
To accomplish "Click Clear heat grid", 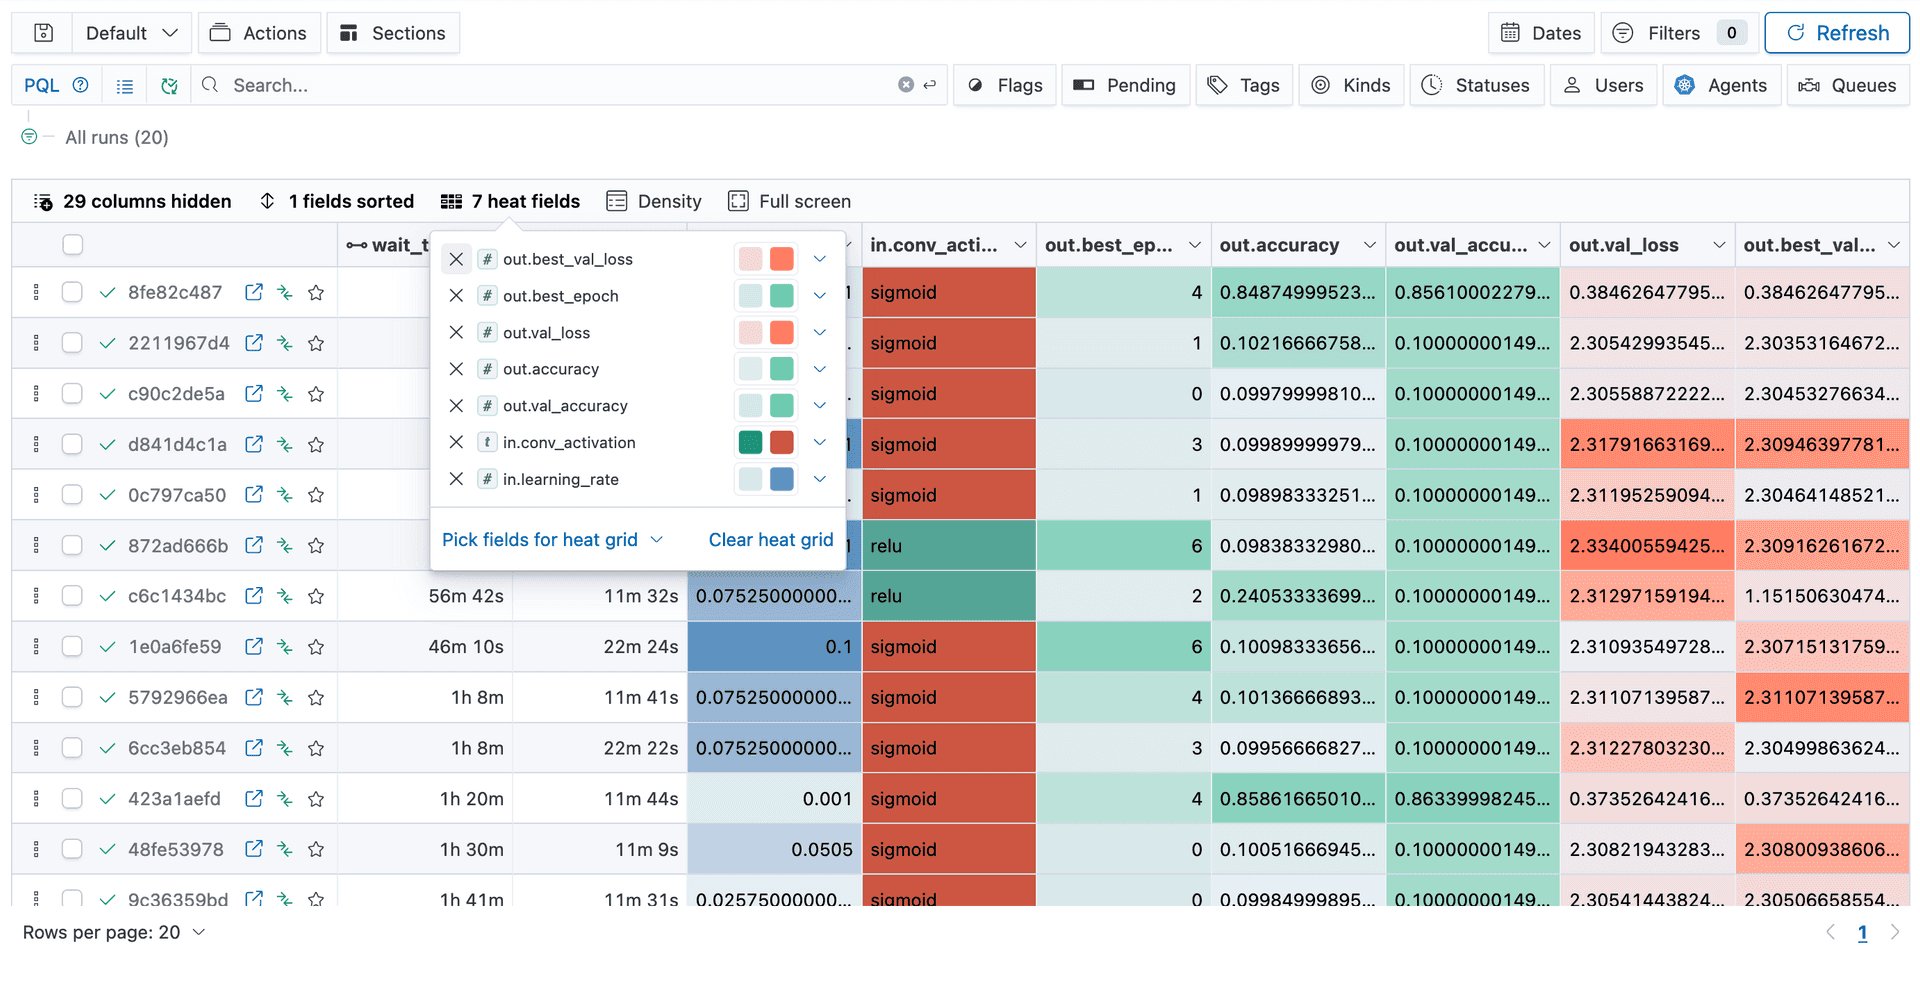I will pos(770,539).
